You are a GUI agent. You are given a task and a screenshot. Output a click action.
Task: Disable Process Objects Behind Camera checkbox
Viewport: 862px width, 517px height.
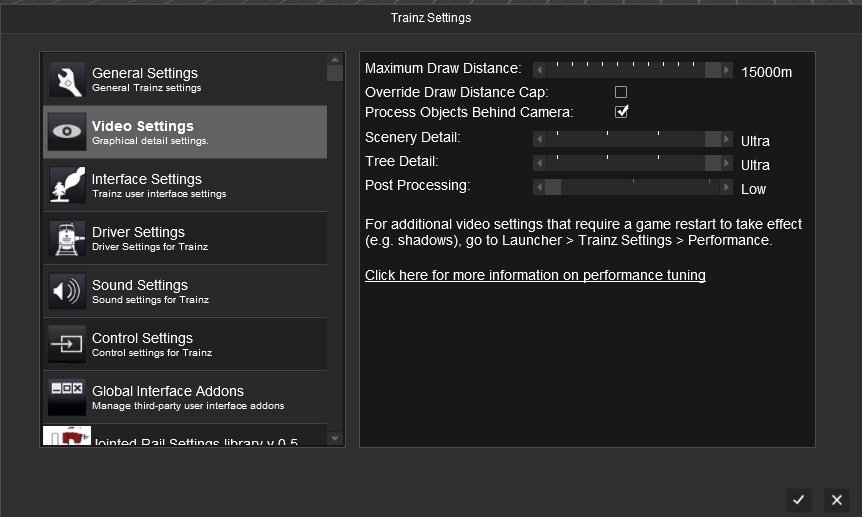coord(621,112)
